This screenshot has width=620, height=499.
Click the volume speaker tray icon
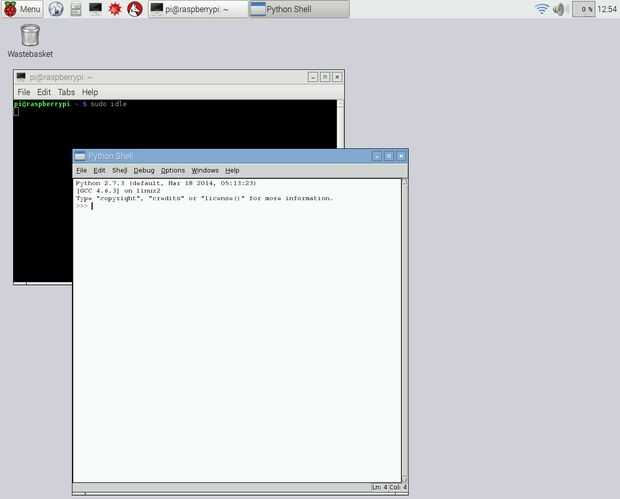point(558,9)
